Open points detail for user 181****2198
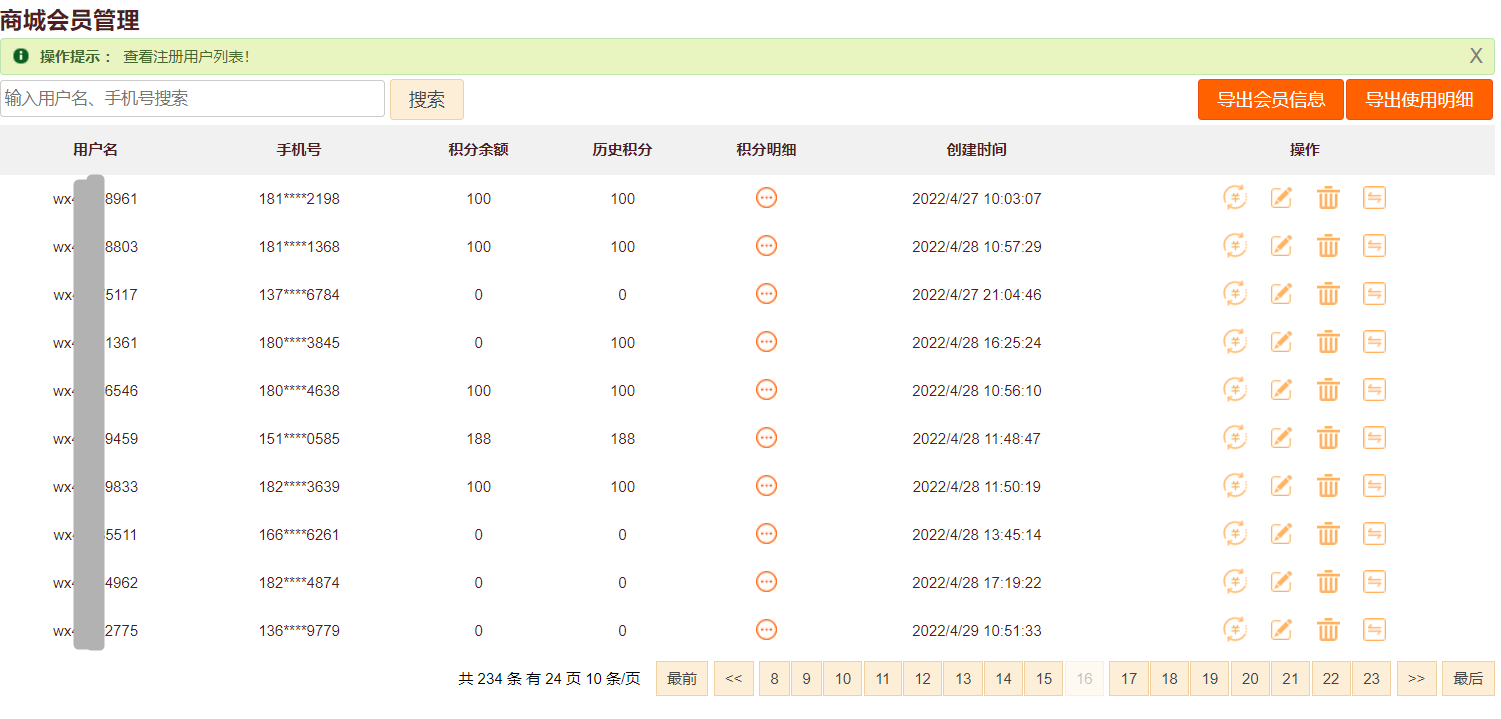The width and height of the screenshot is (1501, 719). [766, 197]
